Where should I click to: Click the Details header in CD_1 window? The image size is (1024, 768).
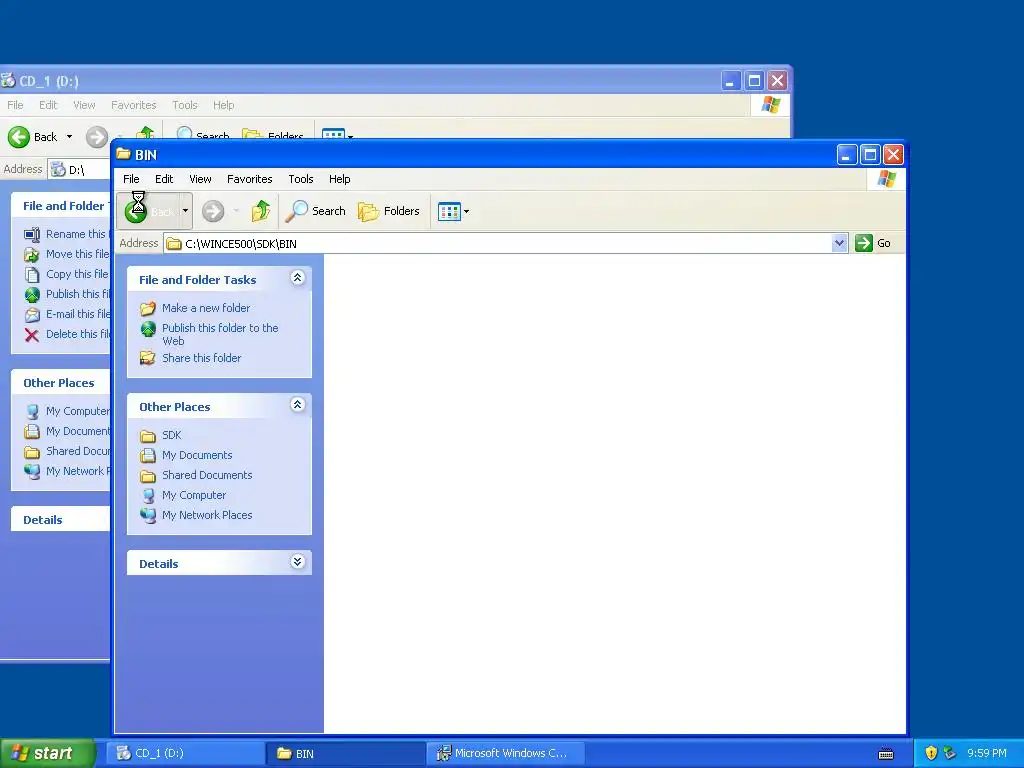point(60,520)
